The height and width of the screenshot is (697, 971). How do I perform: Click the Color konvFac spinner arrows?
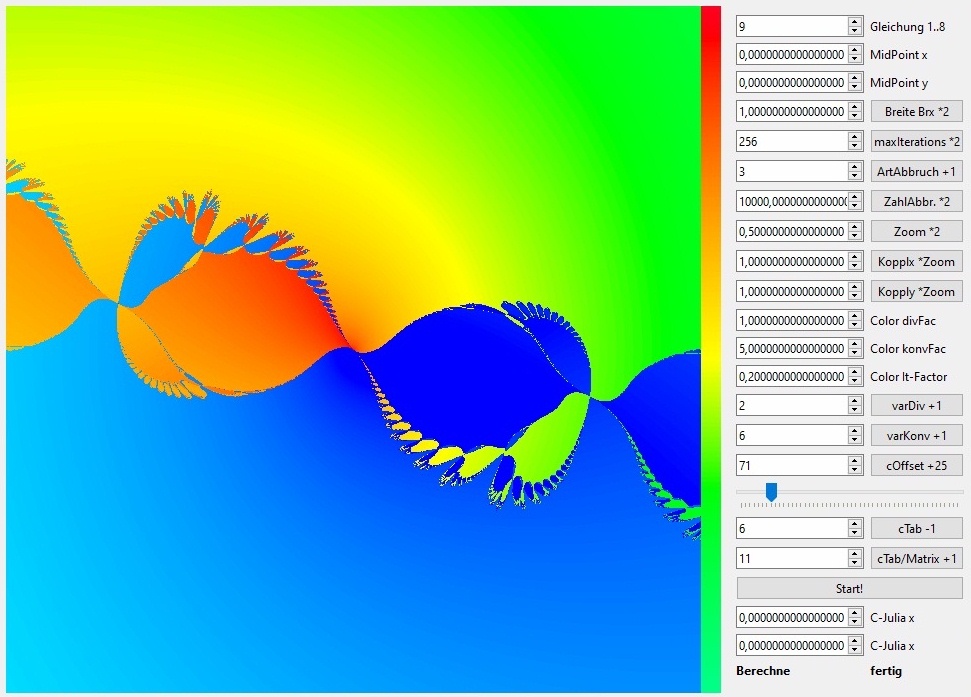tap(855, 348)
